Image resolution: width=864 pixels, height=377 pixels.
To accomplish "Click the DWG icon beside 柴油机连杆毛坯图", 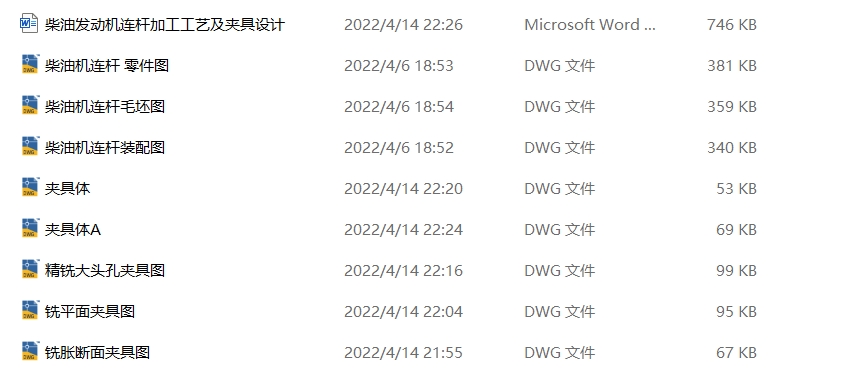I will click(30, 105).
